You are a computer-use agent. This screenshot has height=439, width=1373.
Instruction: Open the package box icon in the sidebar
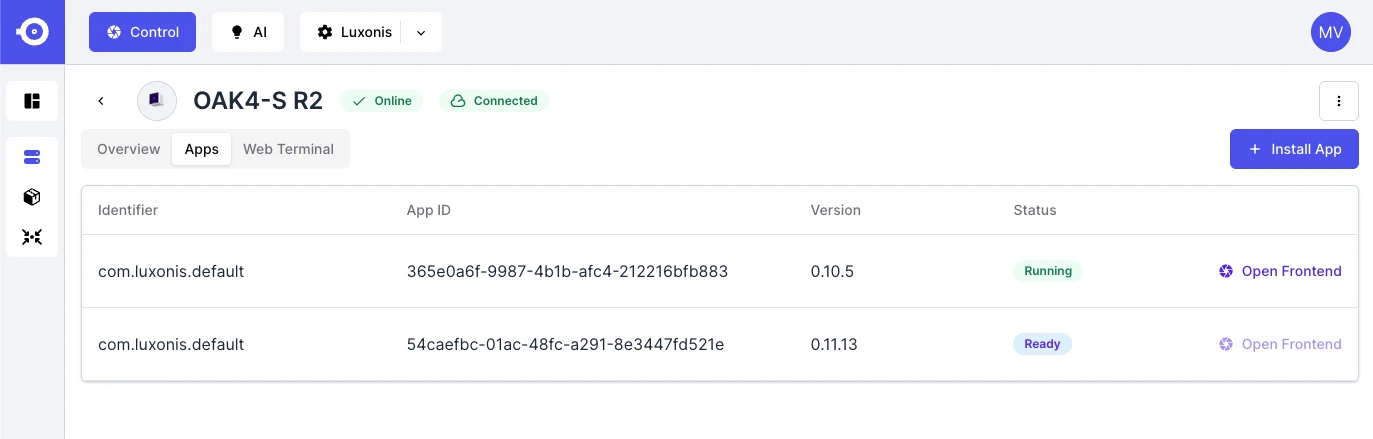click(x=32, y=197)
